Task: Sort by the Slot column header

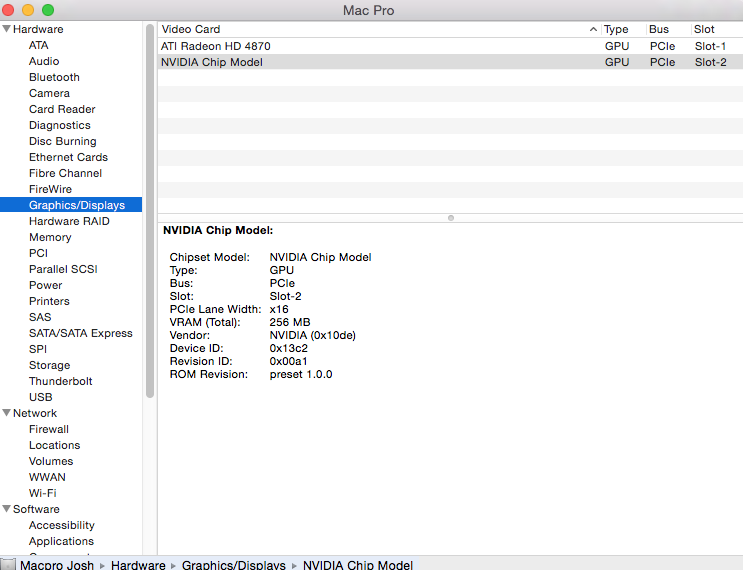Action: coord(717,29)
